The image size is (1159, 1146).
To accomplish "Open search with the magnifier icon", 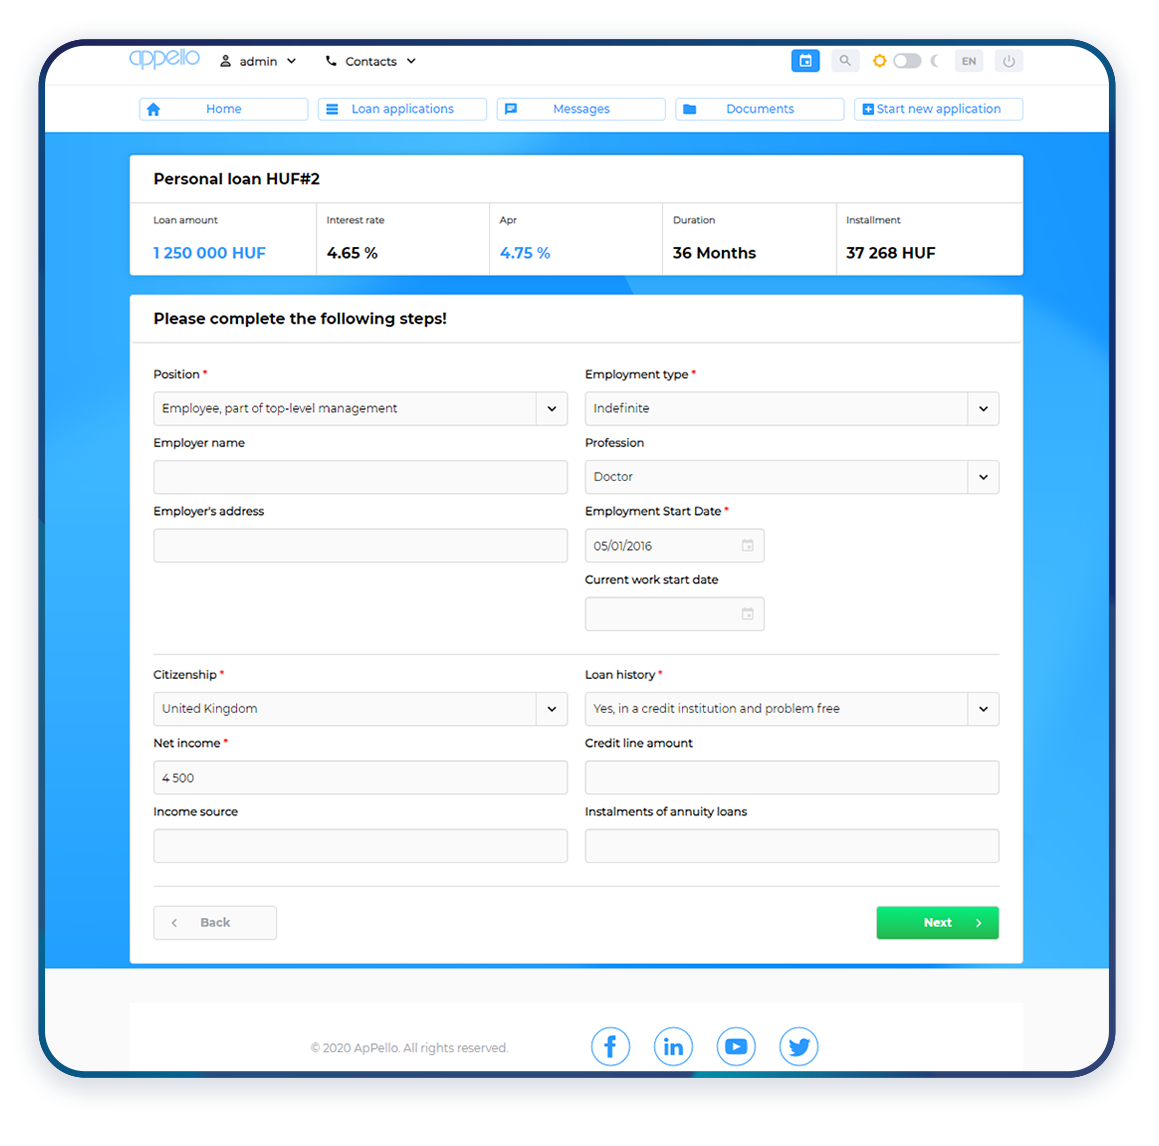I will click(845, 61).
